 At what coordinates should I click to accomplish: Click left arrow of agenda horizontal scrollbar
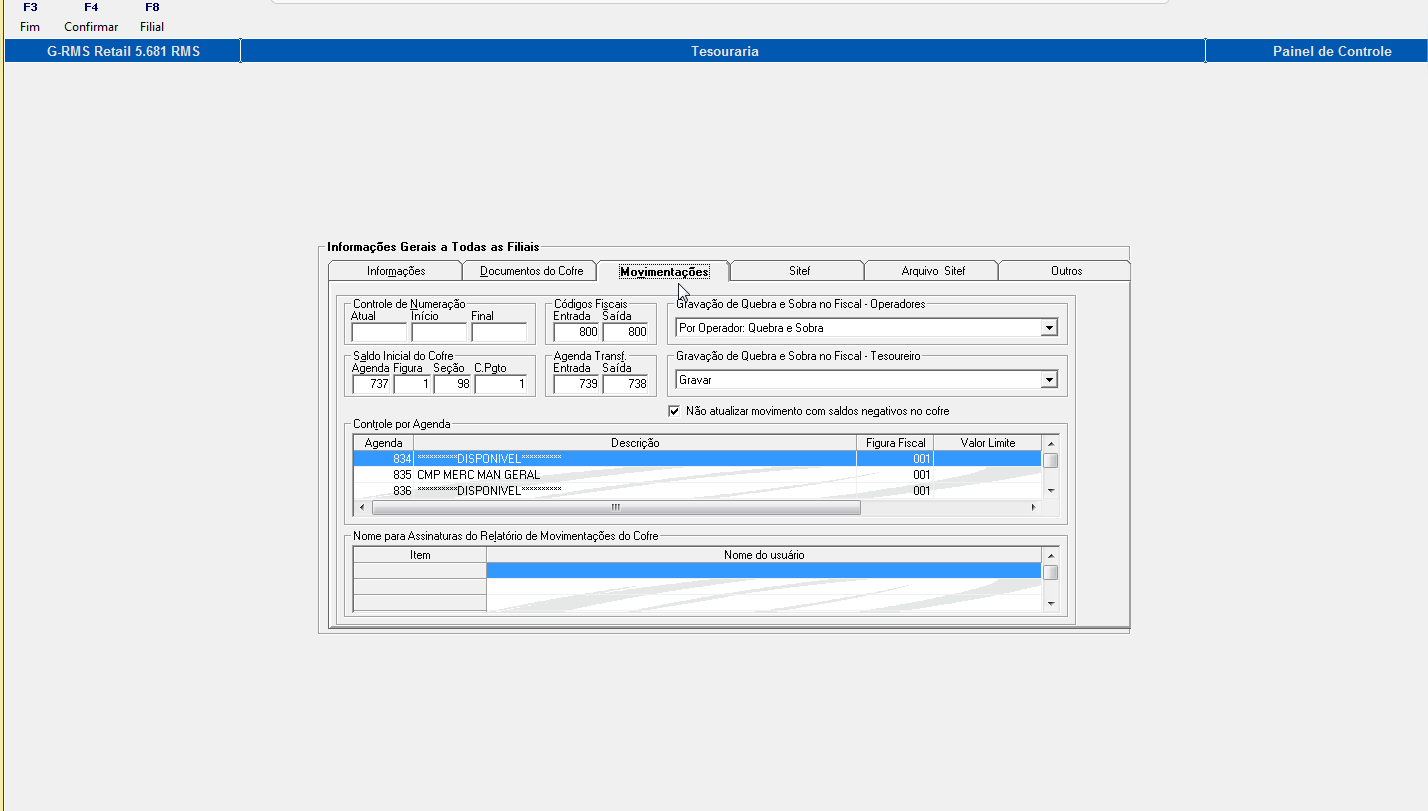(362, 508)
